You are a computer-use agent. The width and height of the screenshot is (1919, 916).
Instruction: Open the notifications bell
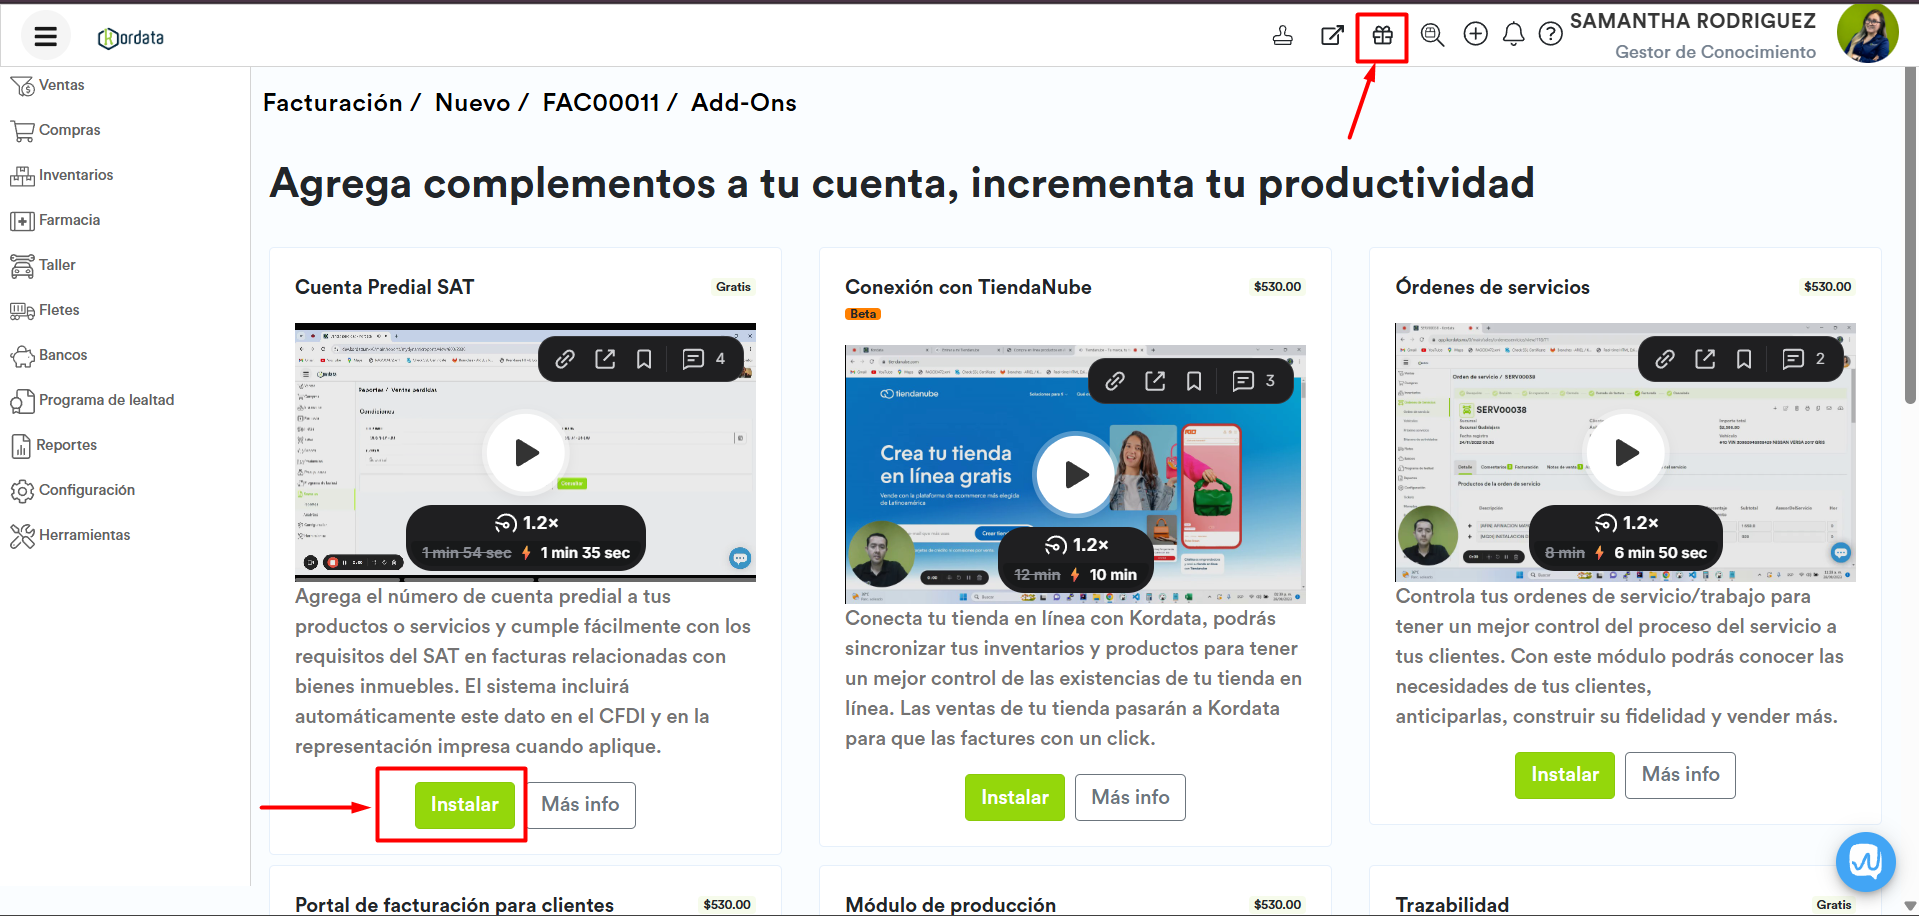click(x=1513, y=35)
